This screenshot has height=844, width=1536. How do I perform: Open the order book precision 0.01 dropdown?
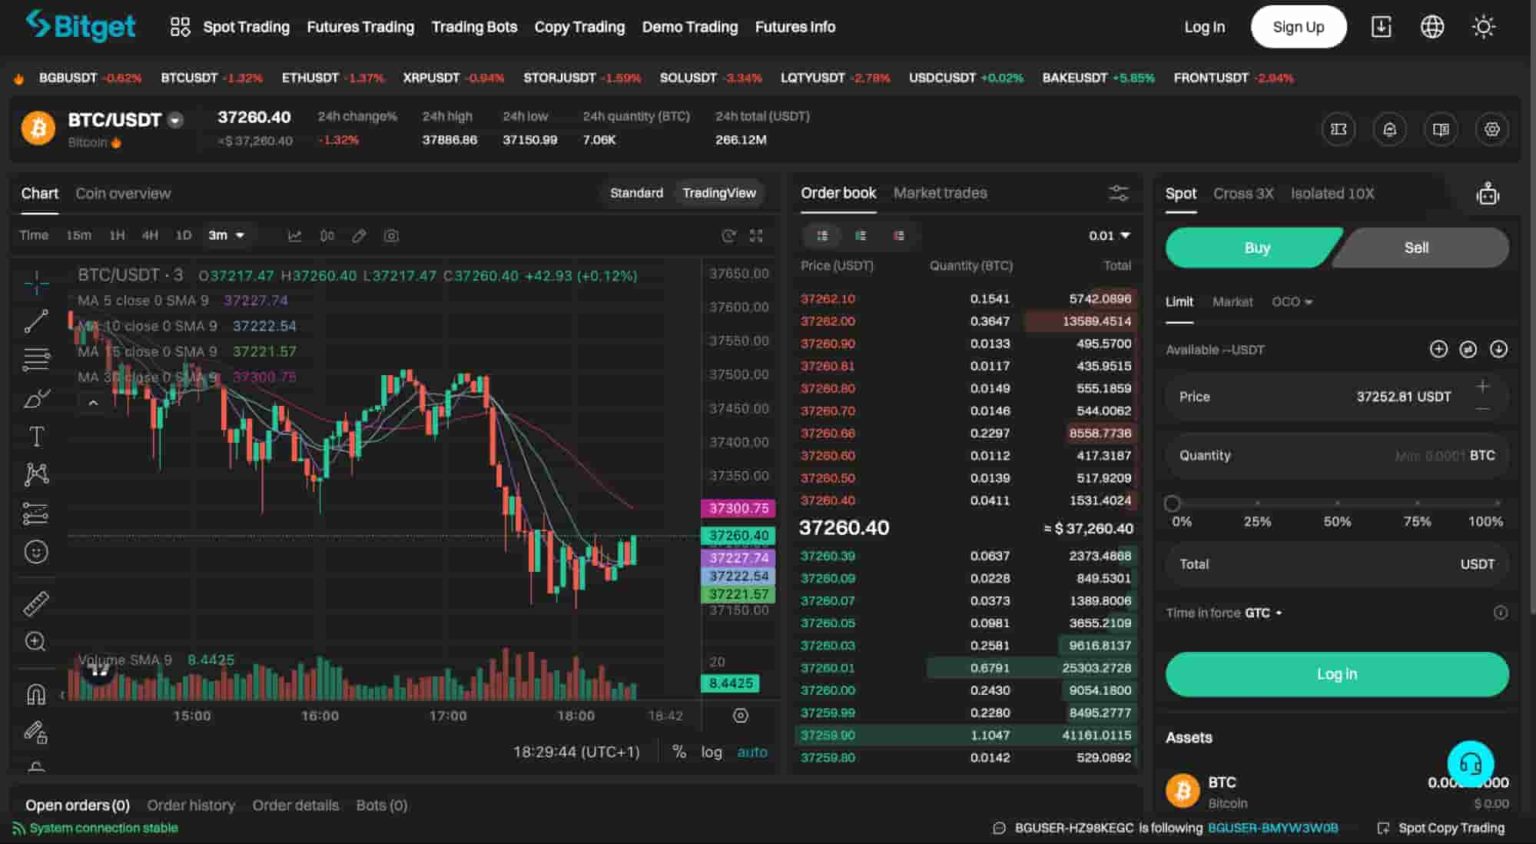click(1108, 235)
